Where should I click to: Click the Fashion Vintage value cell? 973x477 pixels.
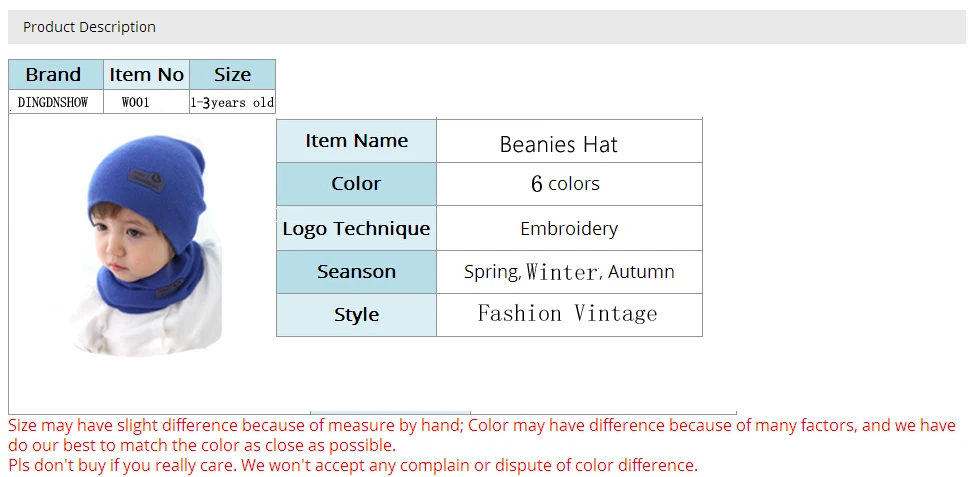570,315
